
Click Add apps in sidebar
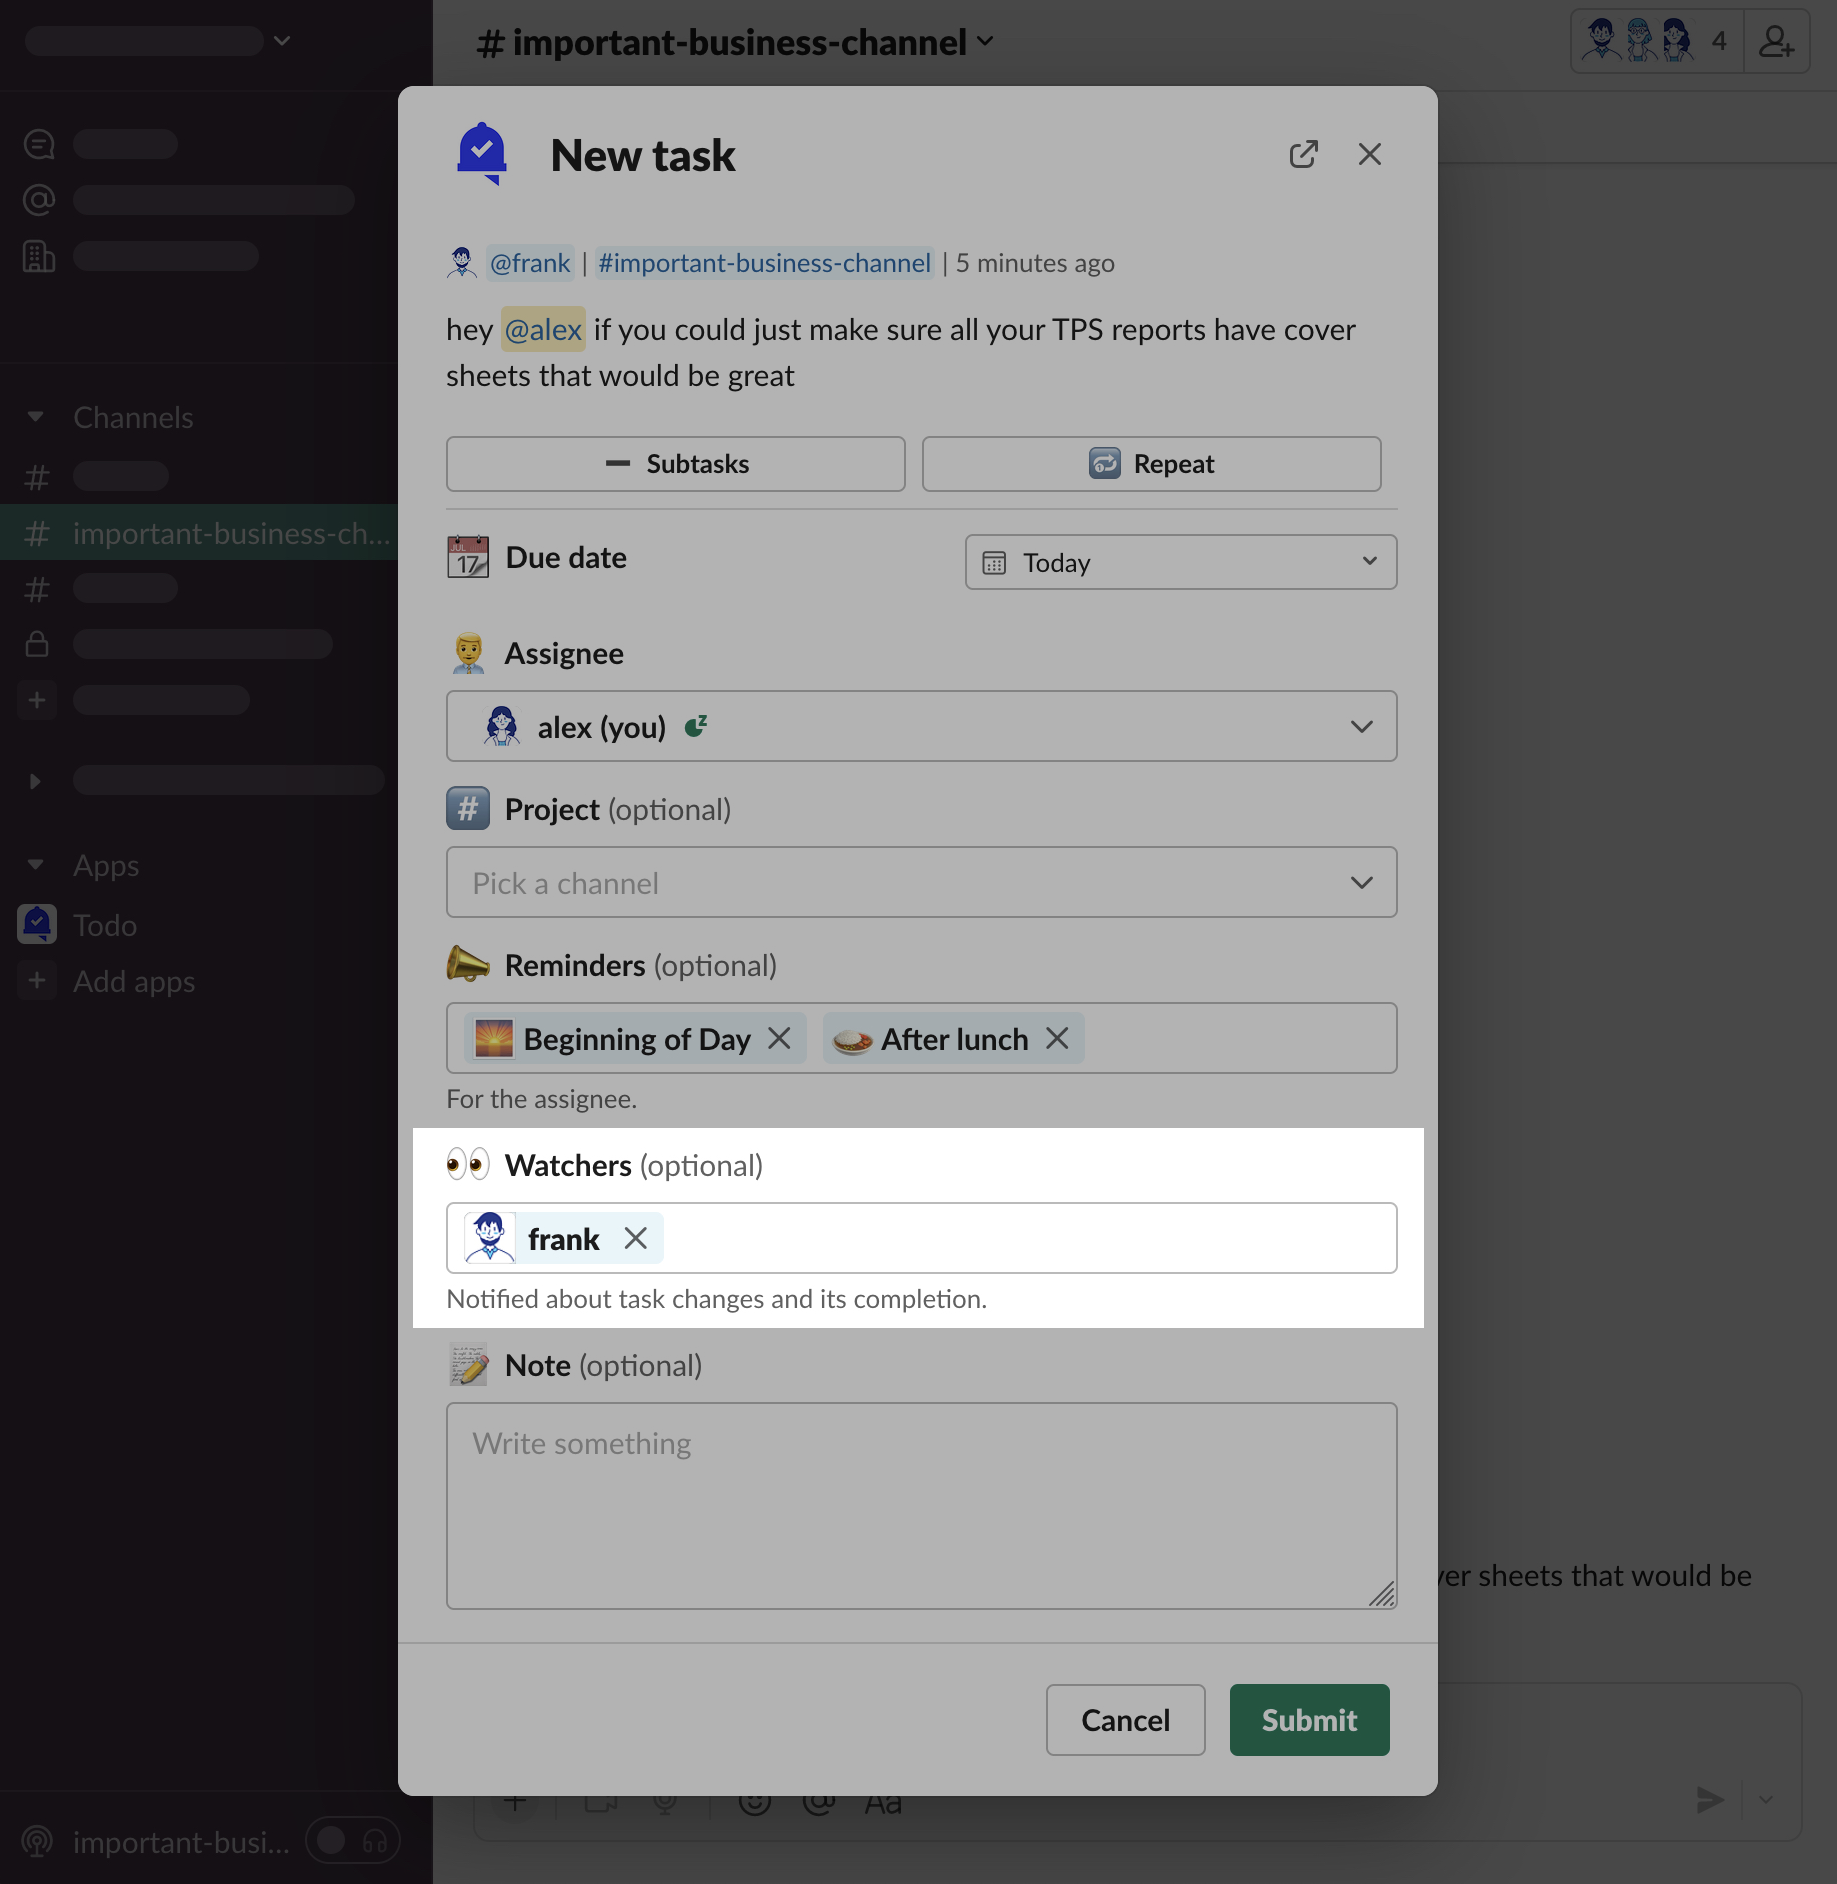point(133,981)
